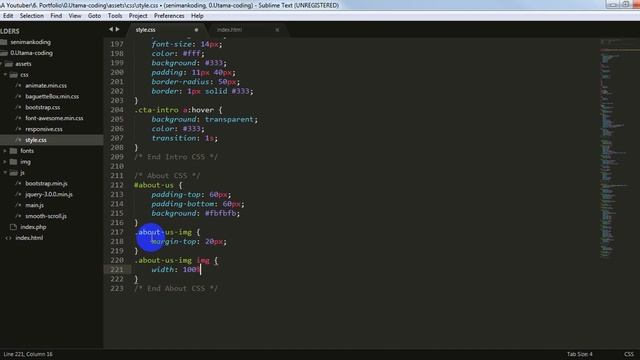This screenshot has height=360, width=640.
Task: Click the index.html code file icon
Action: point(9,238)
